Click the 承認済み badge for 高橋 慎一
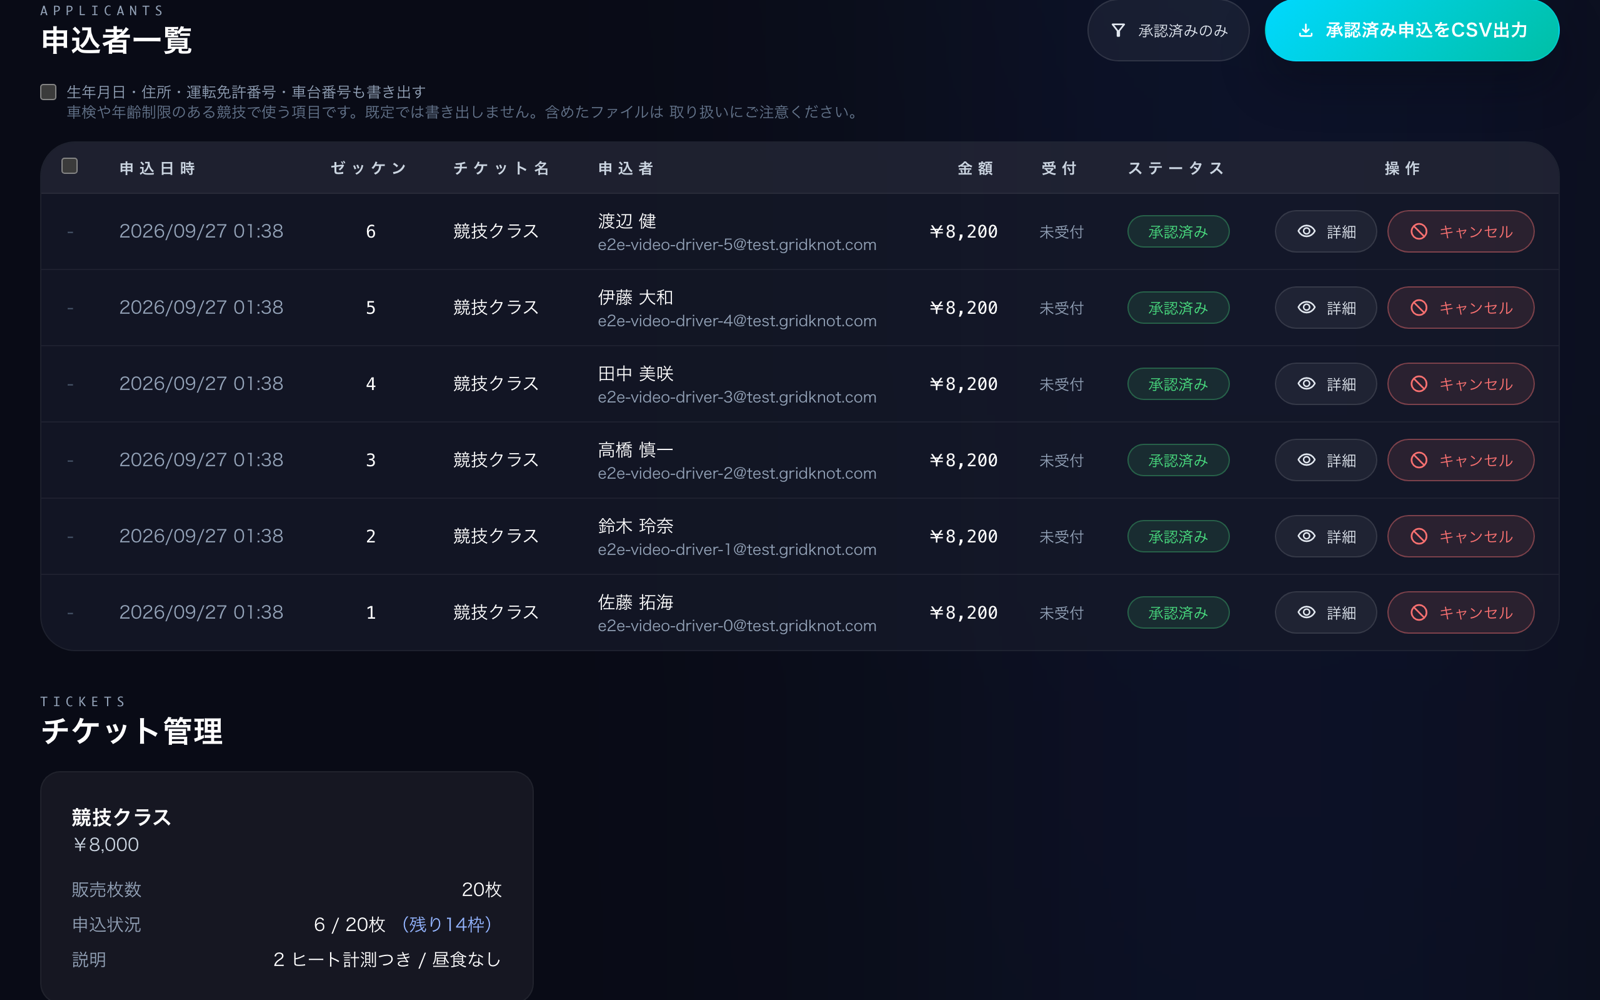This screenshot has width=1600, height=1000. point(1178,460)
